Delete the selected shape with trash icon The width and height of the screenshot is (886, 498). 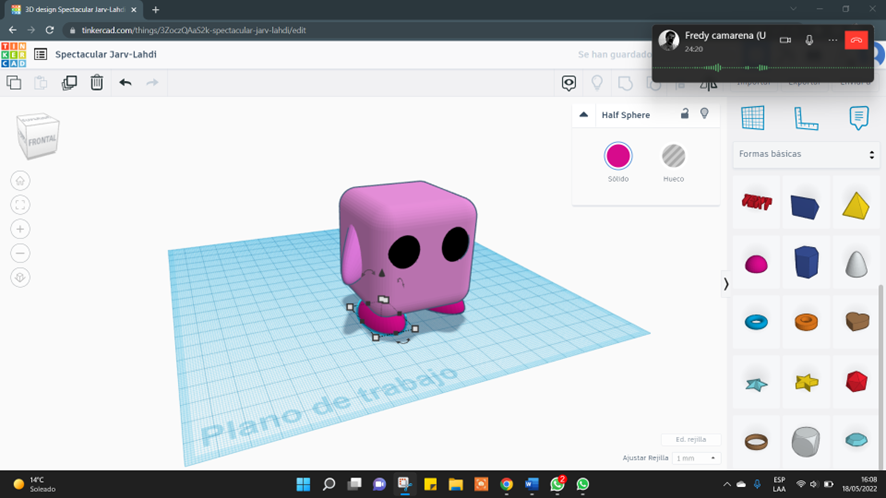97,83
